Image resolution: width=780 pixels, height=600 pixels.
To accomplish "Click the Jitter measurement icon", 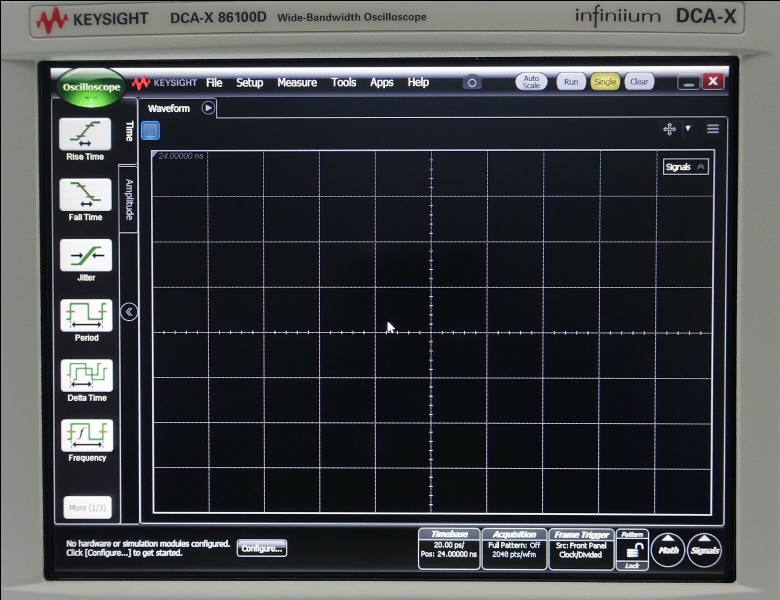I will pos(86,257).
